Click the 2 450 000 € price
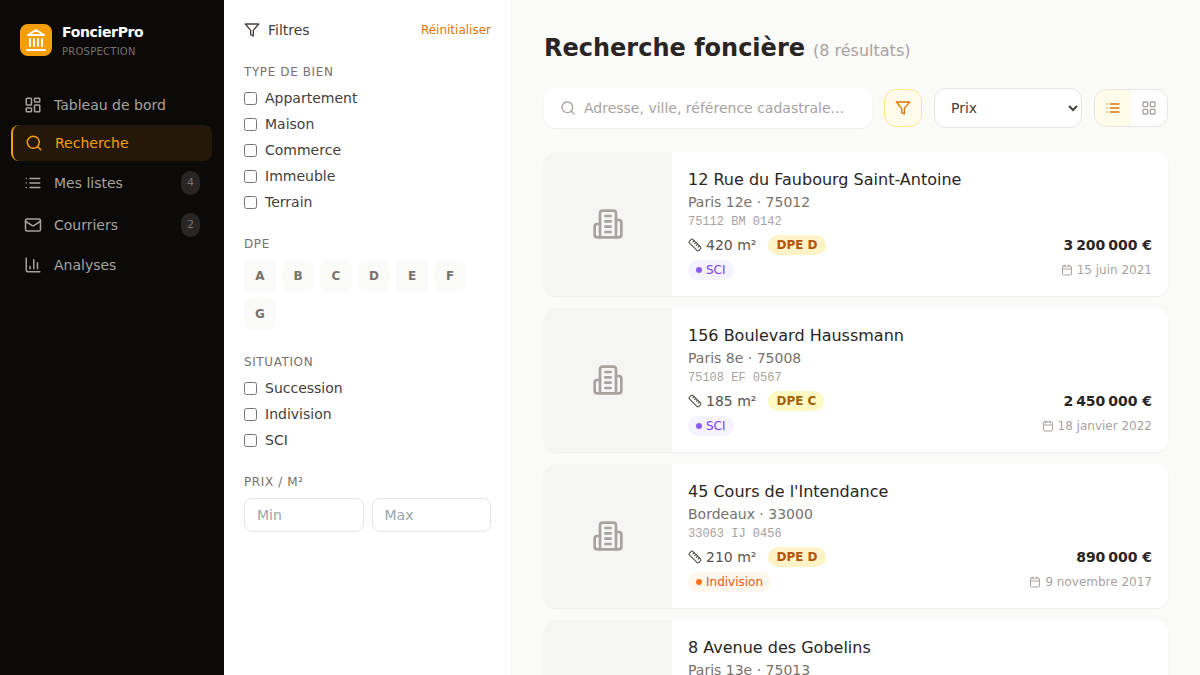This screenshot has height=675, width=1200. click(1108, 401)
